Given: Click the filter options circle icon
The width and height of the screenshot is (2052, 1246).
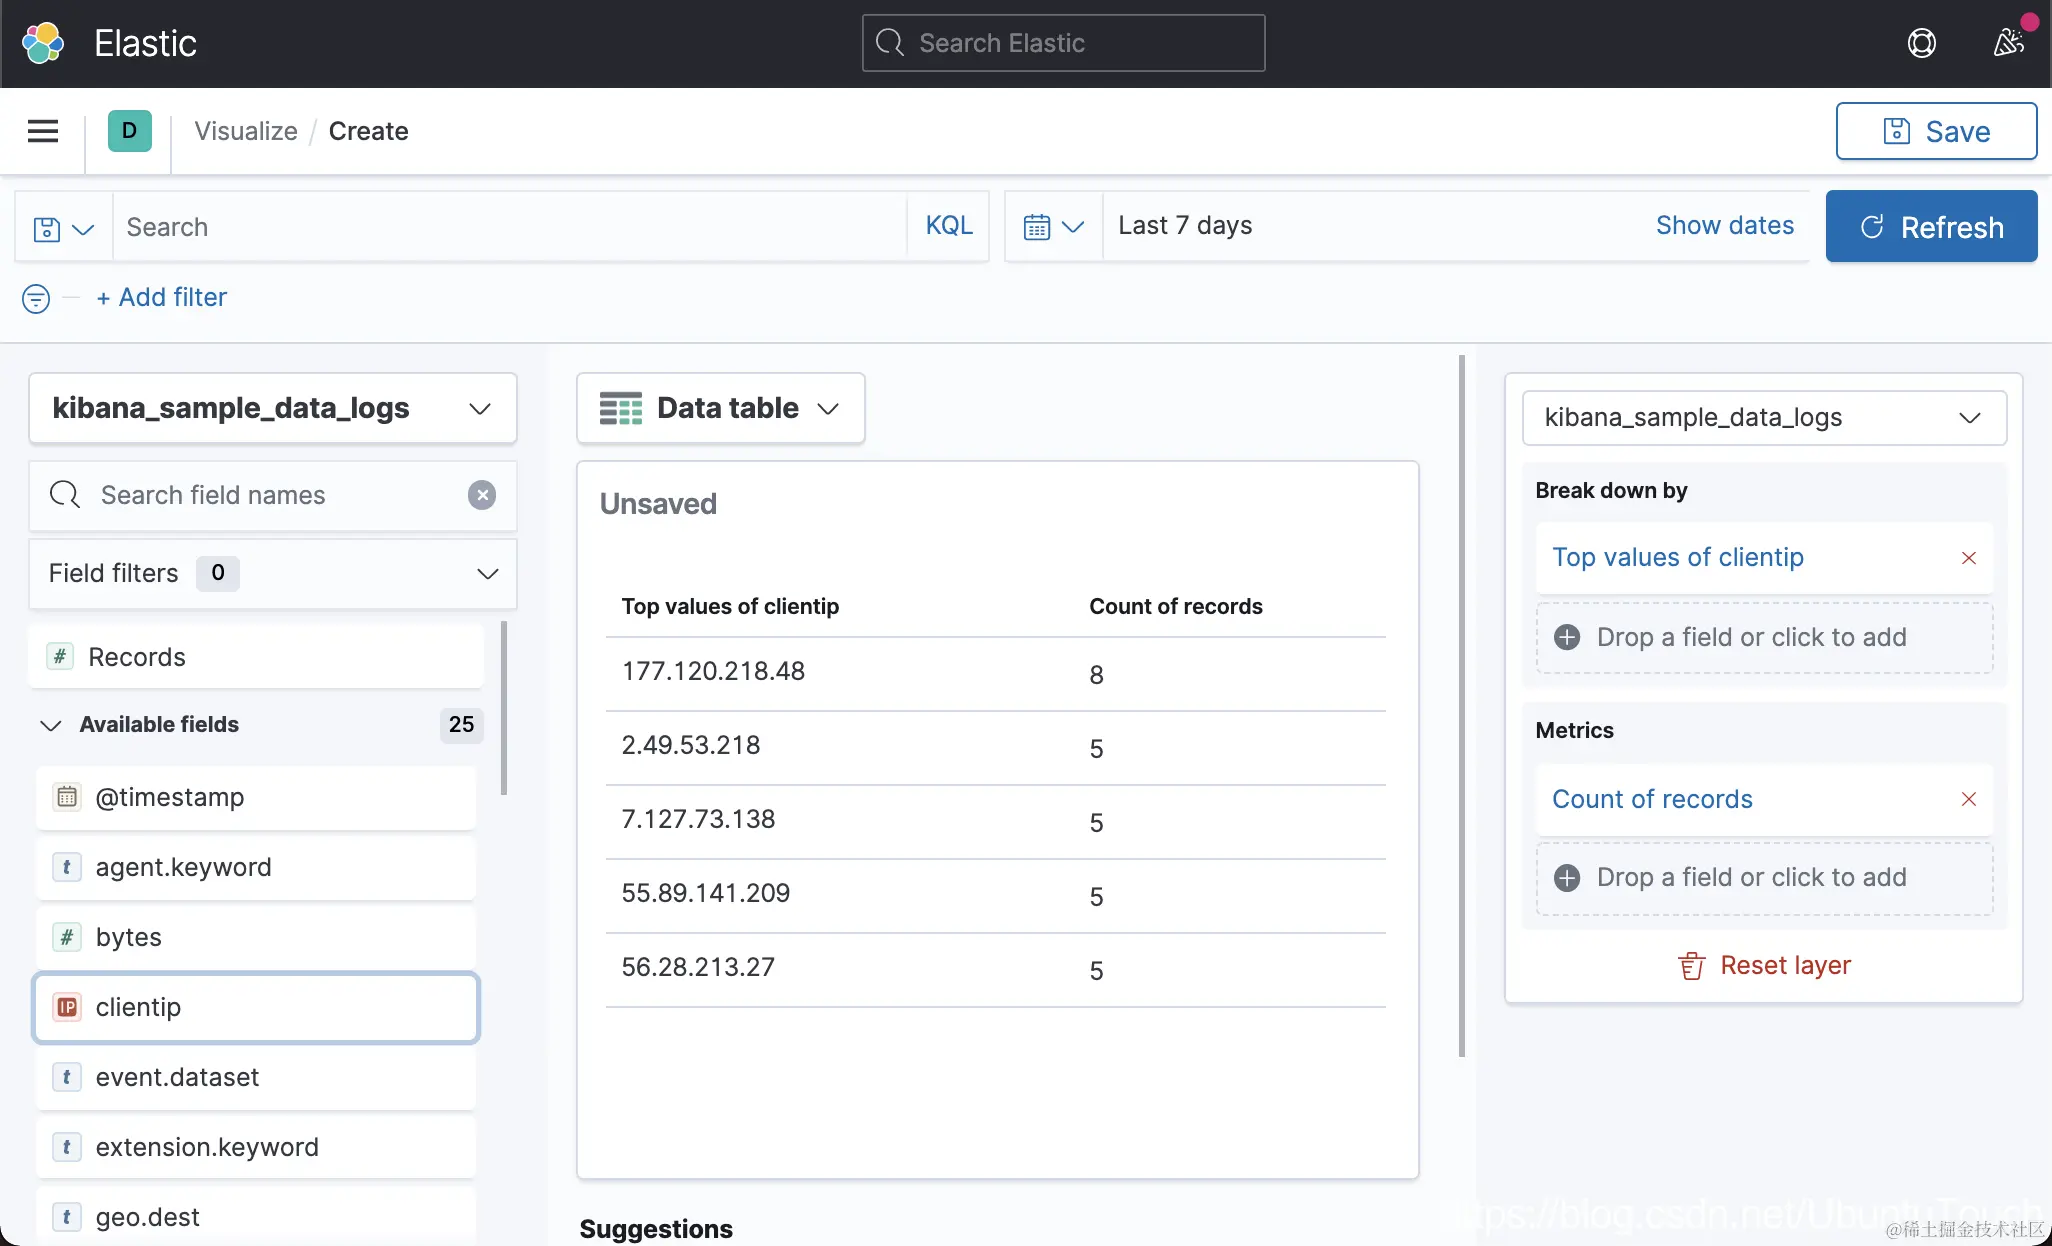Looking at the screenshot, I should 36,298.
